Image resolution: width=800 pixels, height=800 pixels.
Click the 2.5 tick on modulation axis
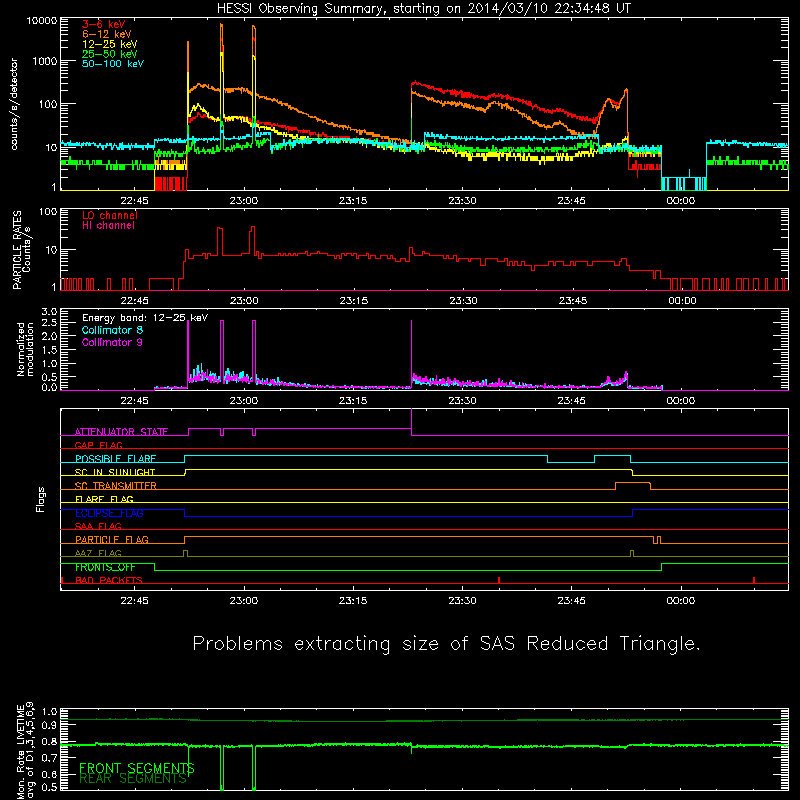click(49, 323)
